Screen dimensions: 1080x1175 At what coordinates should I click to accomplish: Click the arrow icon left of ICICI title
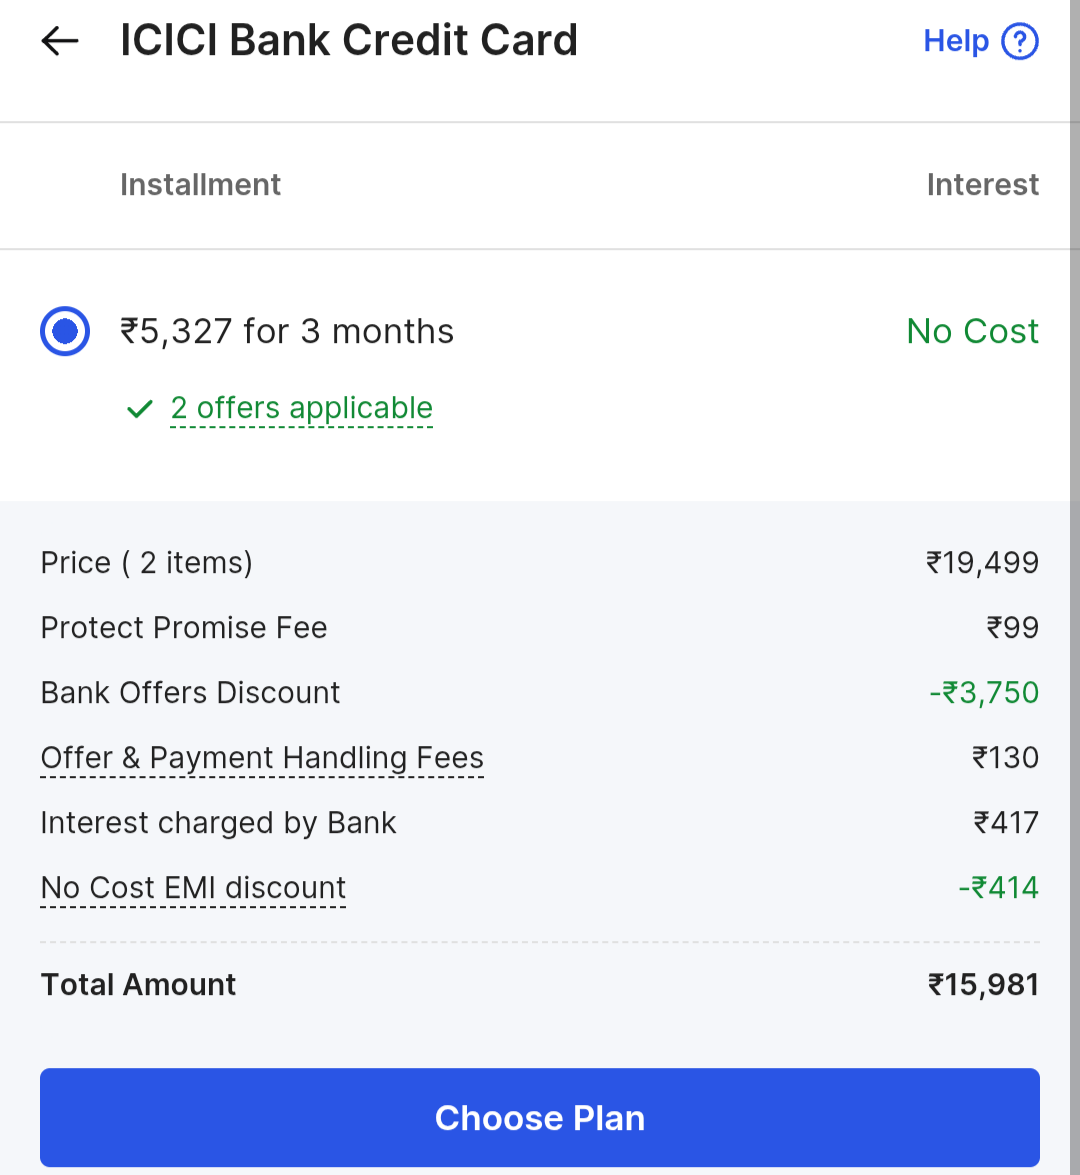click(x=59, y=40)
